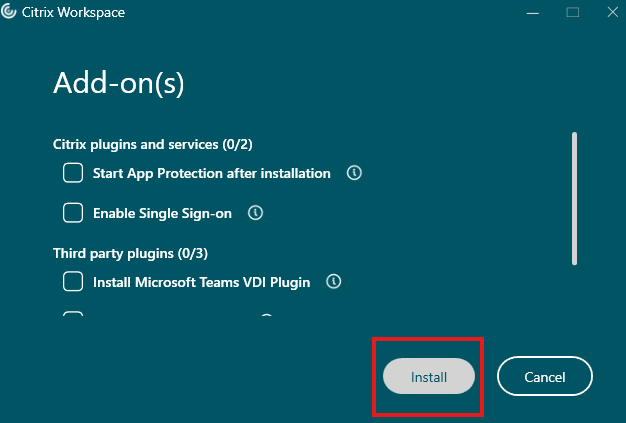626x423 pixels.
Task: Check Install Microsoft Teams VDI Plugin box
Action: click(x=73, y=282)
